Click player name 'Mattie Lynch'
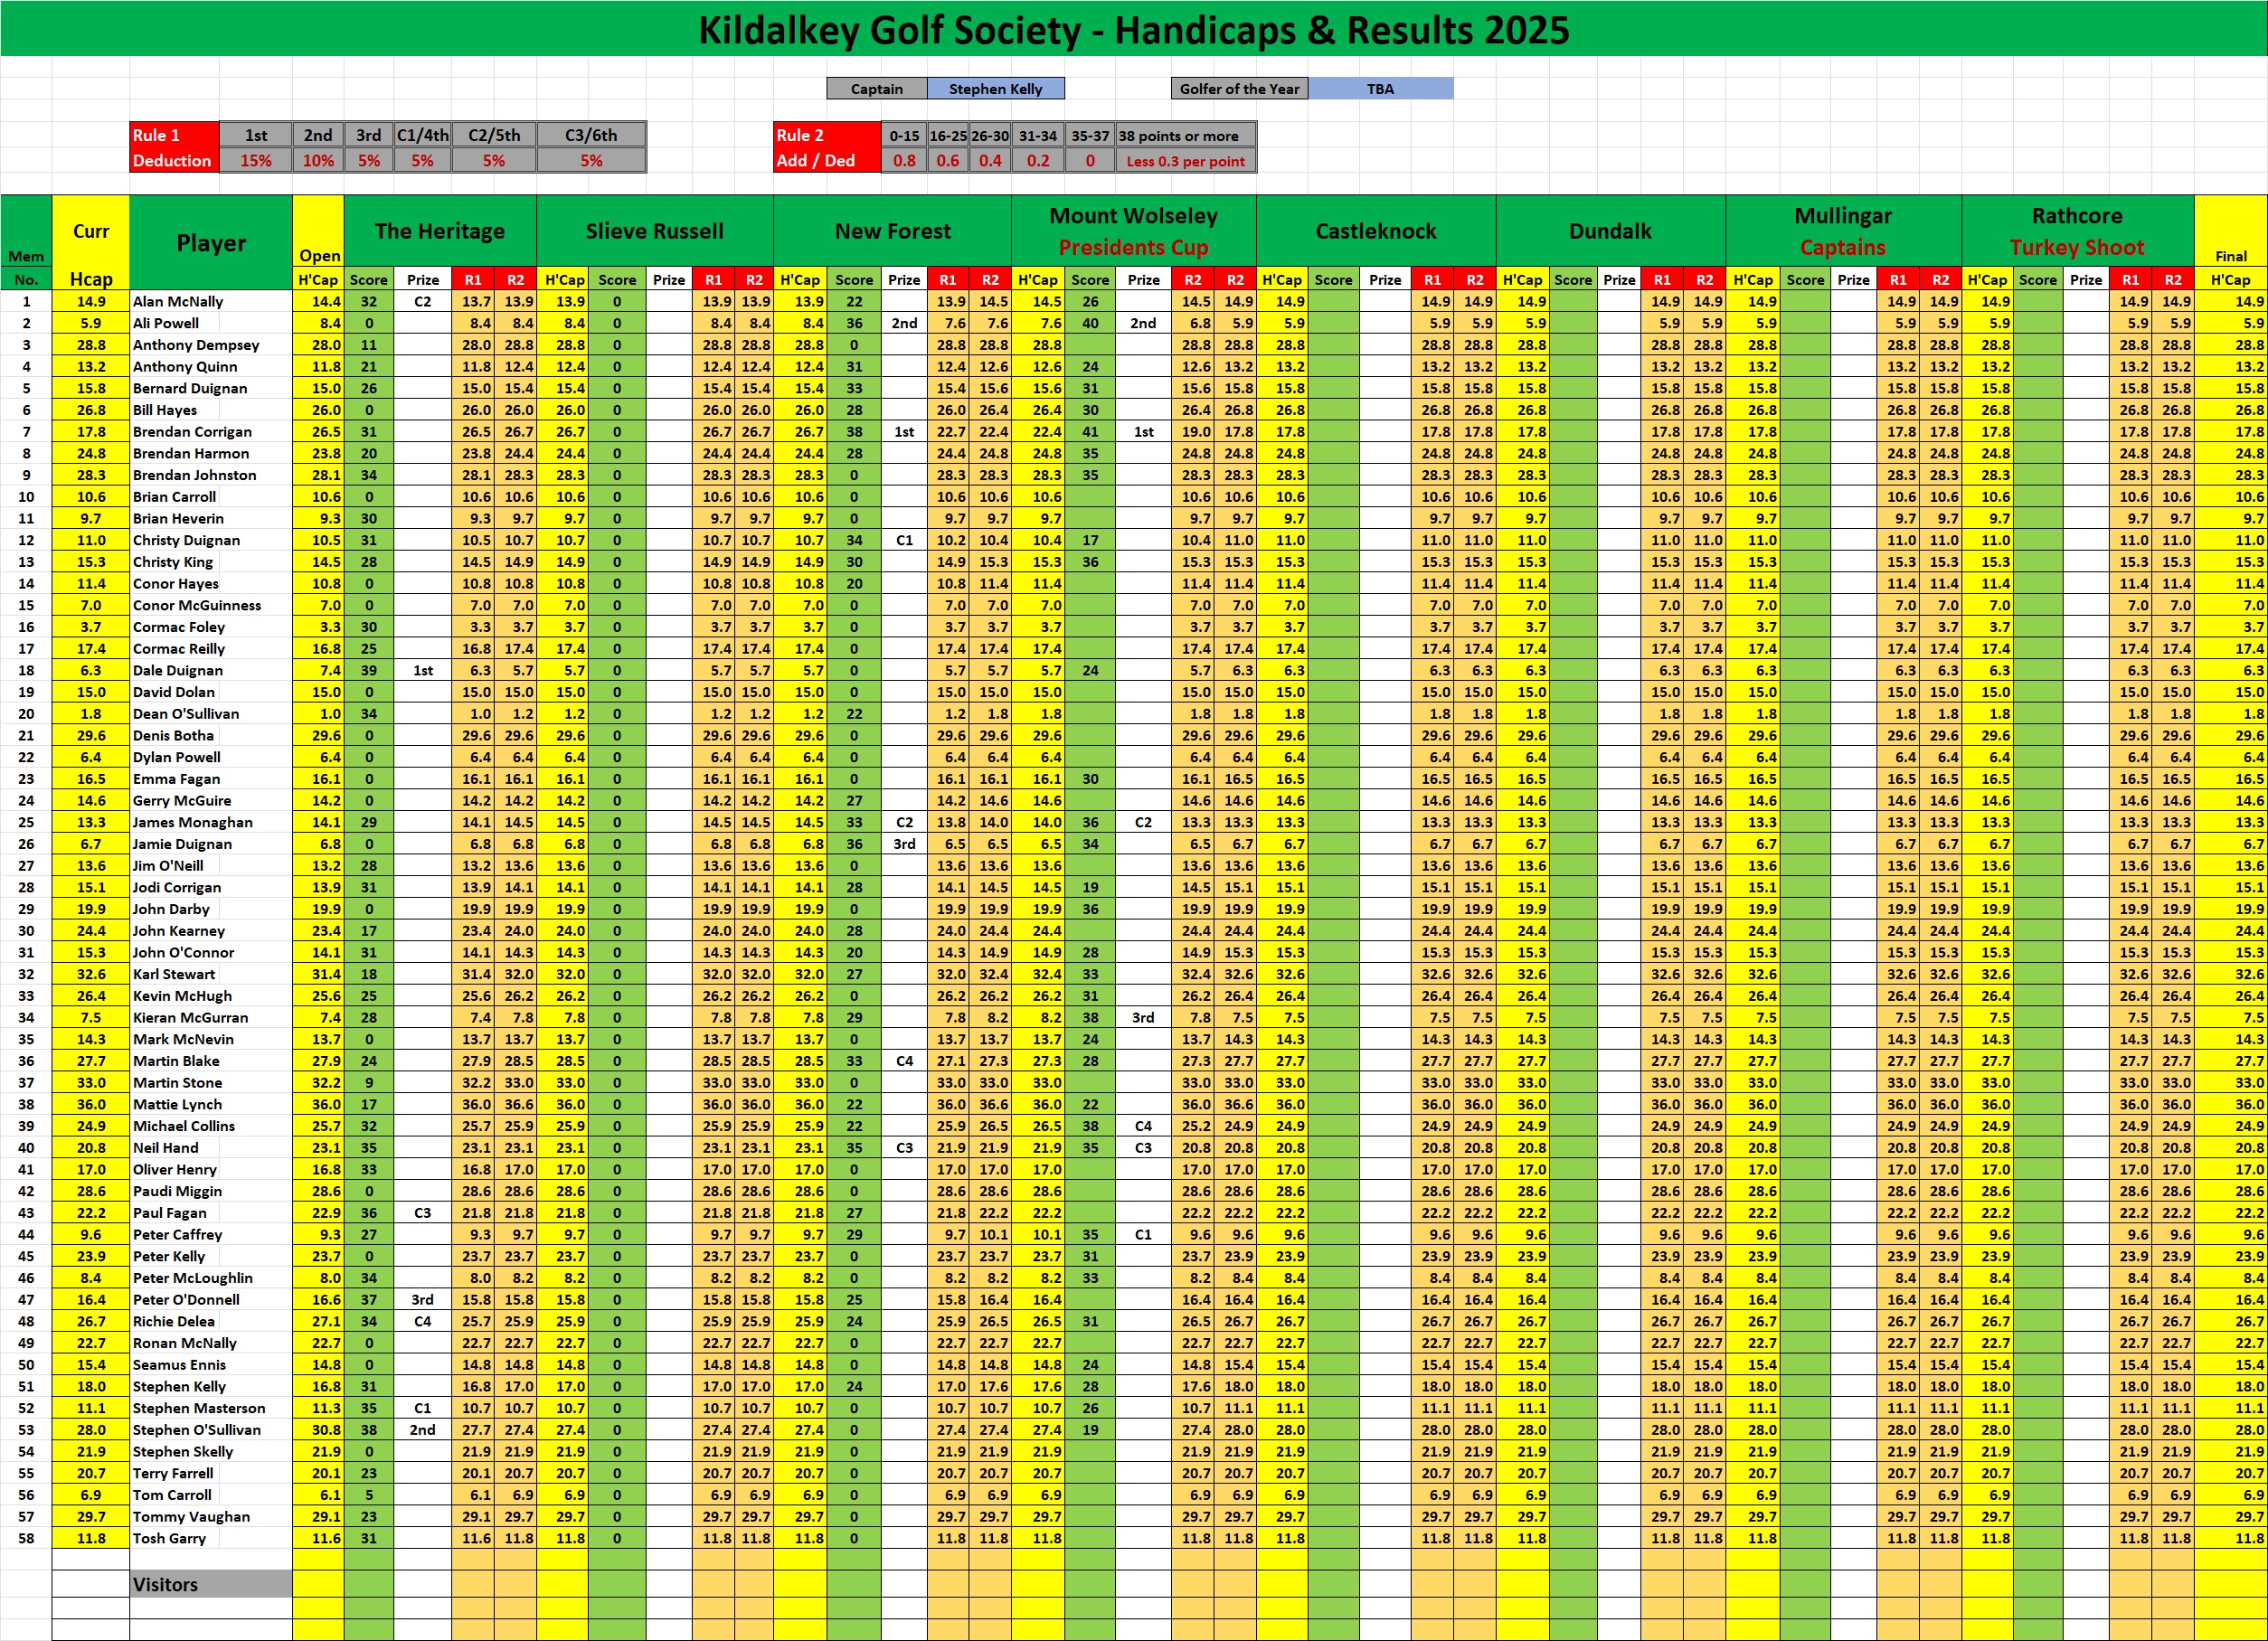The image size is (2268, 1641). (x=177, y=1104)
